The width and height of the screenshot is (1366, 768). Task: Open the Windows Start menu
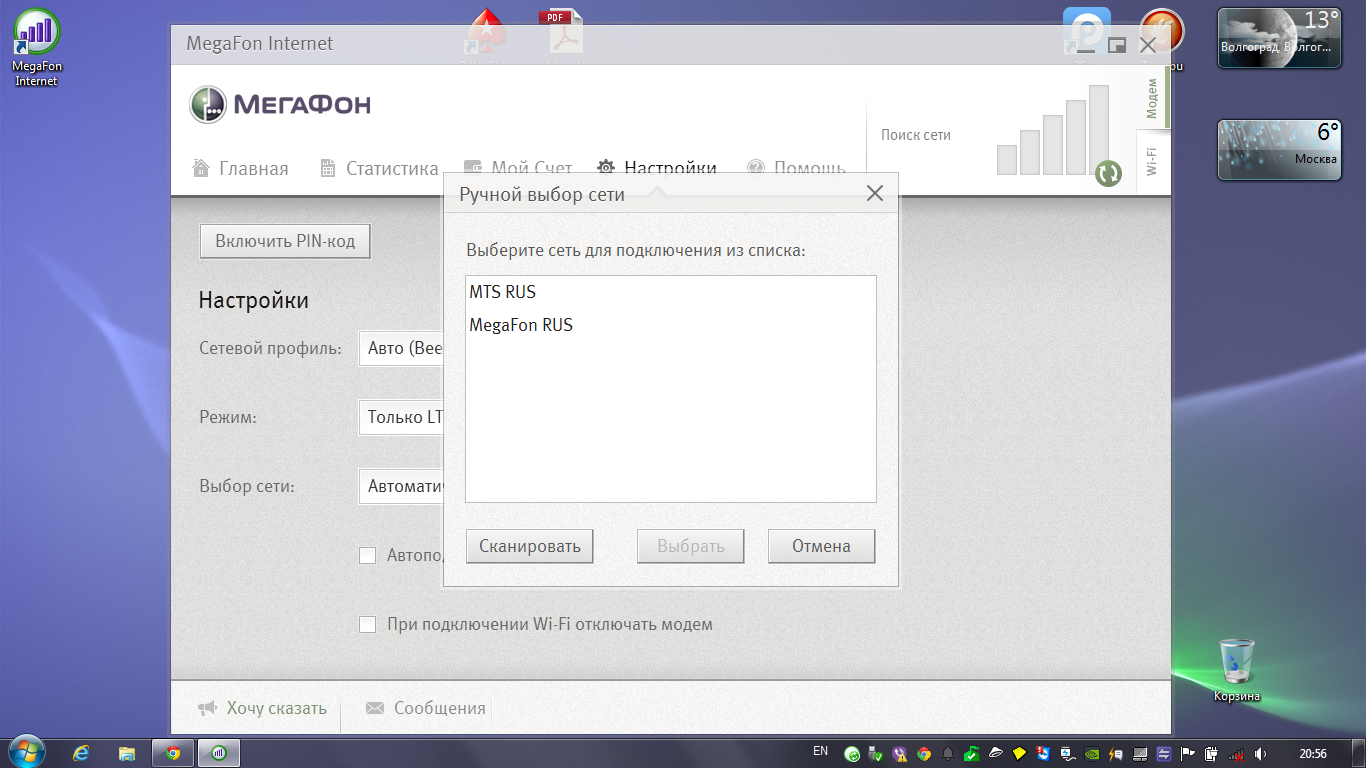tap(25, 752)
